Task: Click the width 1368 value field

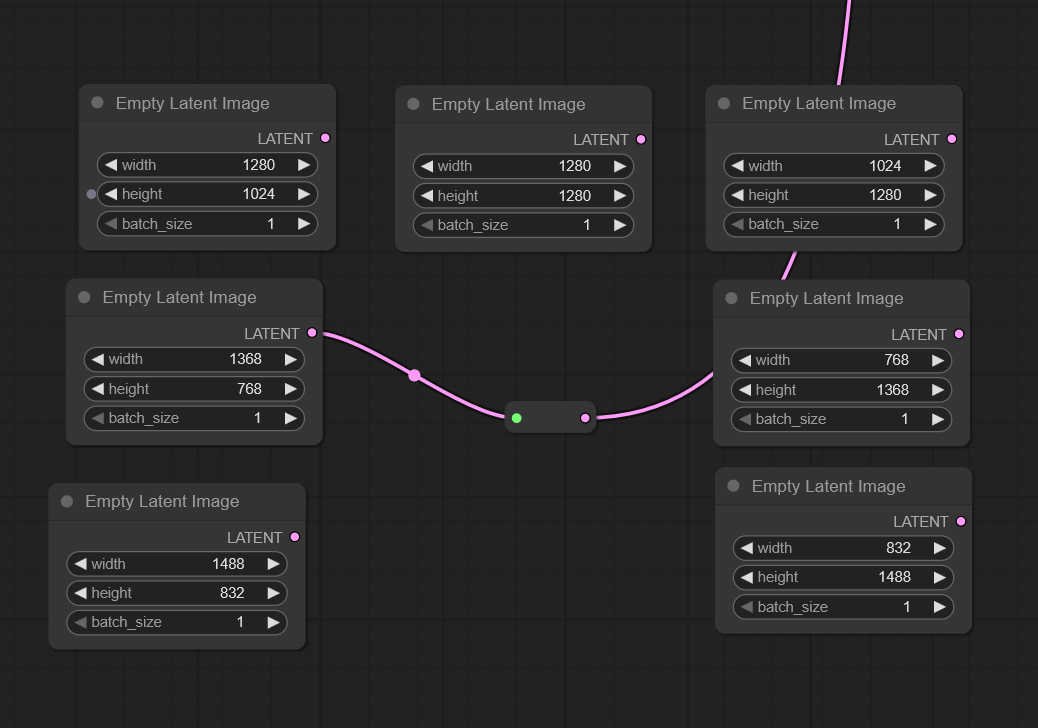Action: tap(194, 359)
